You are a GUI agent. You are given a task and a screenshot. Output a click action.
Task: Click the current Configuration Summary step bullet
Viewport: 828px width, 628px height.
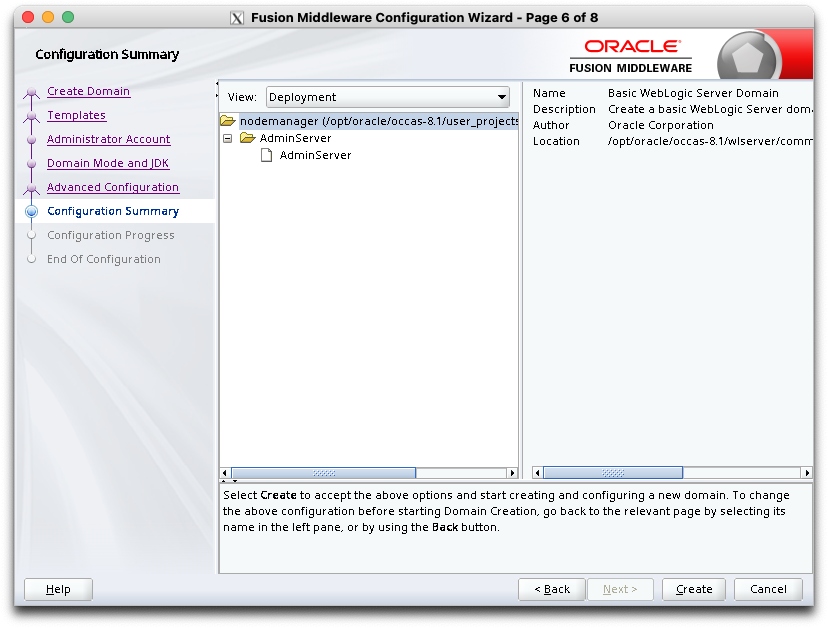(x=32, y=211)
